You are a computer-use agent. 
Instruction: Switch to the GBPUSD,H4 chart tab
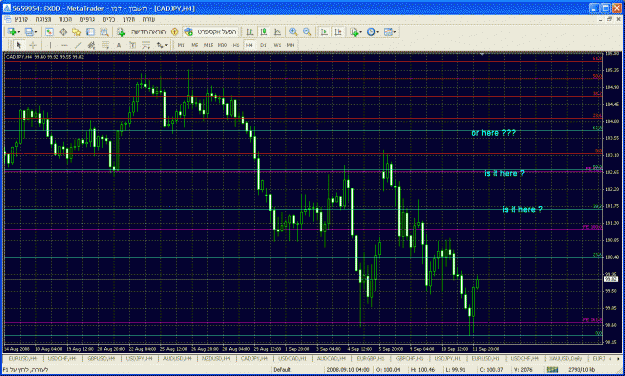pos(101,359)
